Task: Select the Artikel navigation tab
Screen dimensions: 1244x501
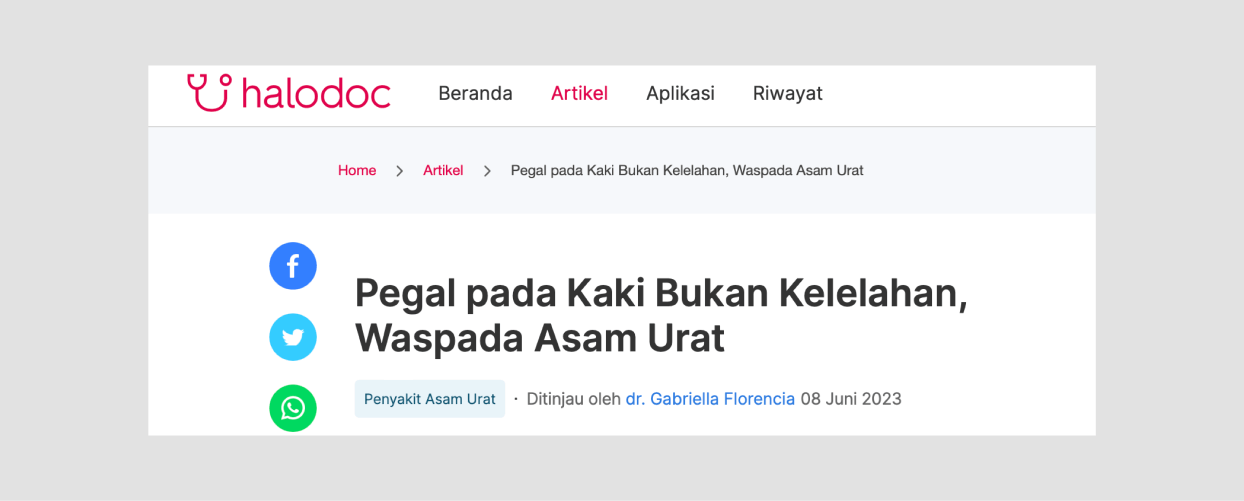Action: coord(580,93)
